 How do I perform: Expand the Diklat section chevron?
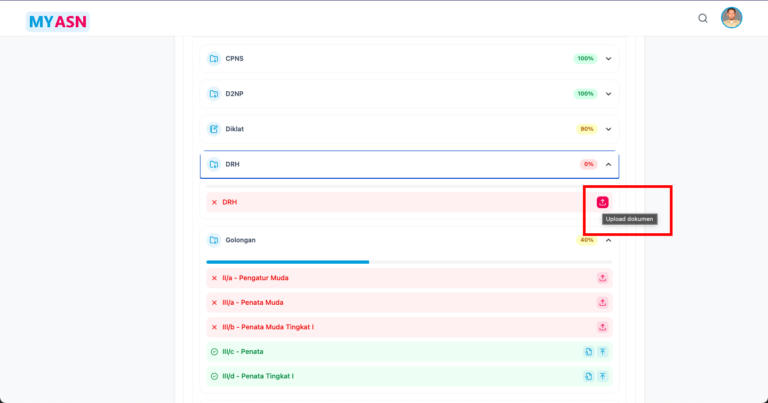coord(608,129)
